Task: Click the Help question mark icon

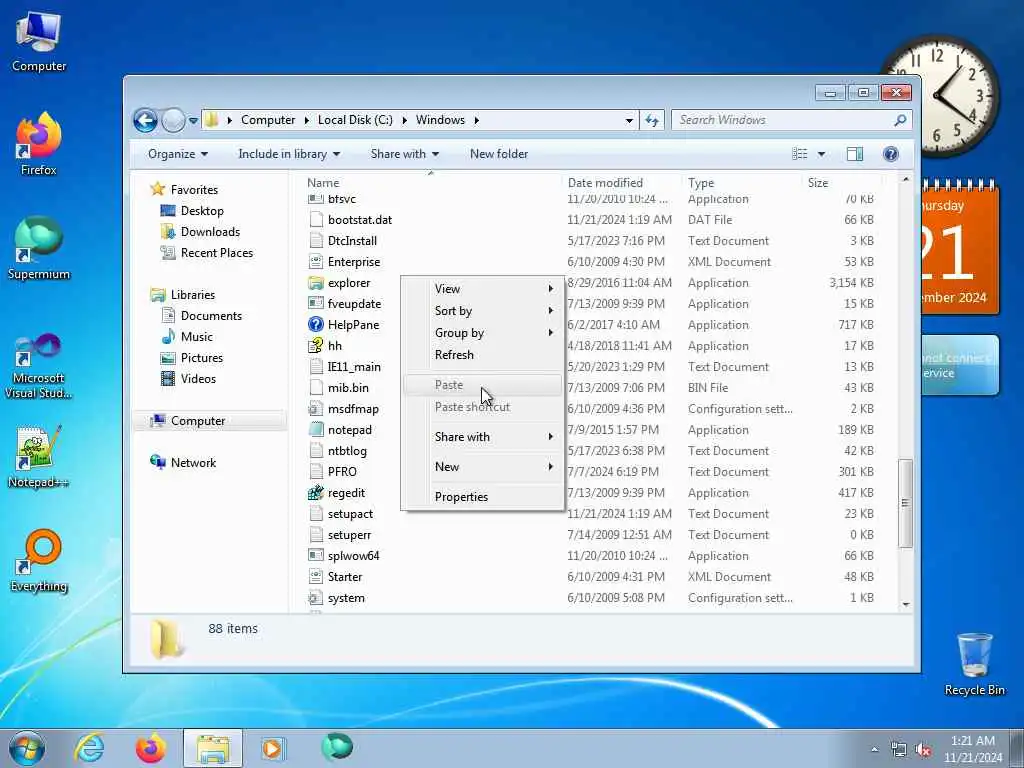Action: pos(891,154)
